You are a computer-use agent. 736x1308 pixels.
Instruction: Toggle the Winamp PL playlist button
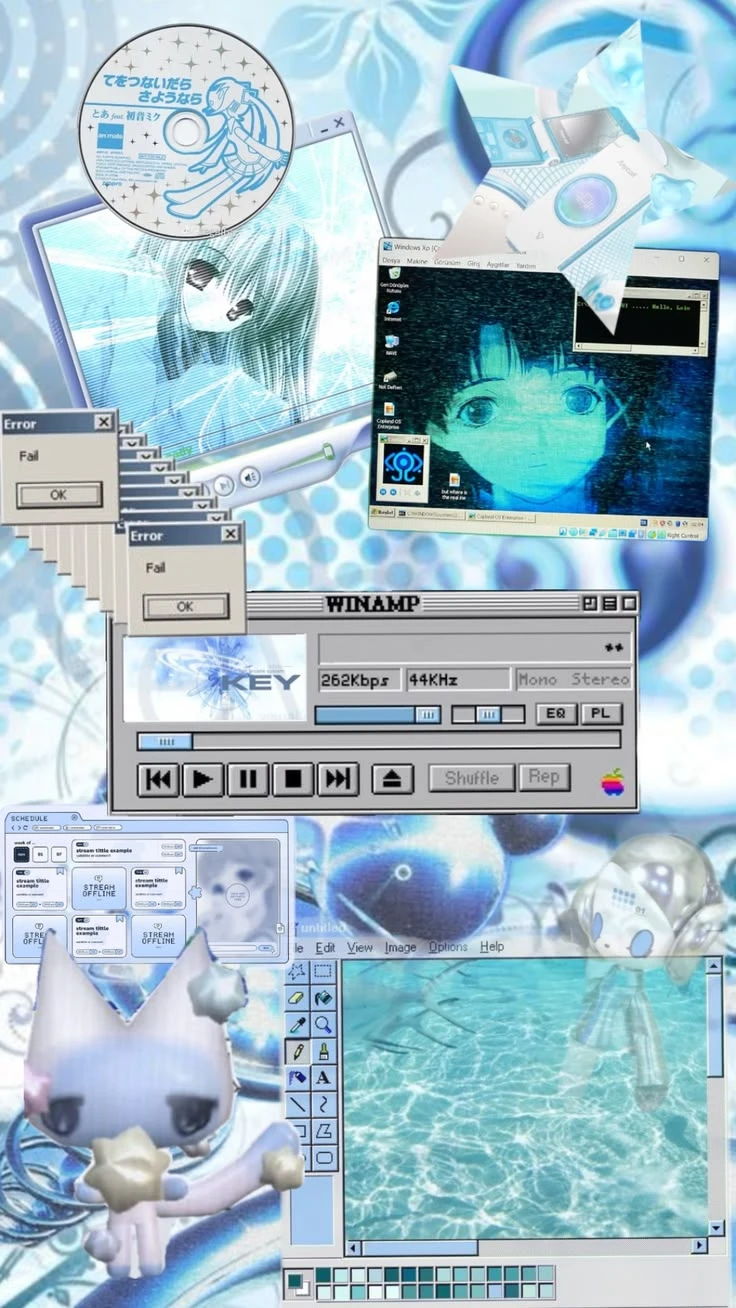(601, 714)
